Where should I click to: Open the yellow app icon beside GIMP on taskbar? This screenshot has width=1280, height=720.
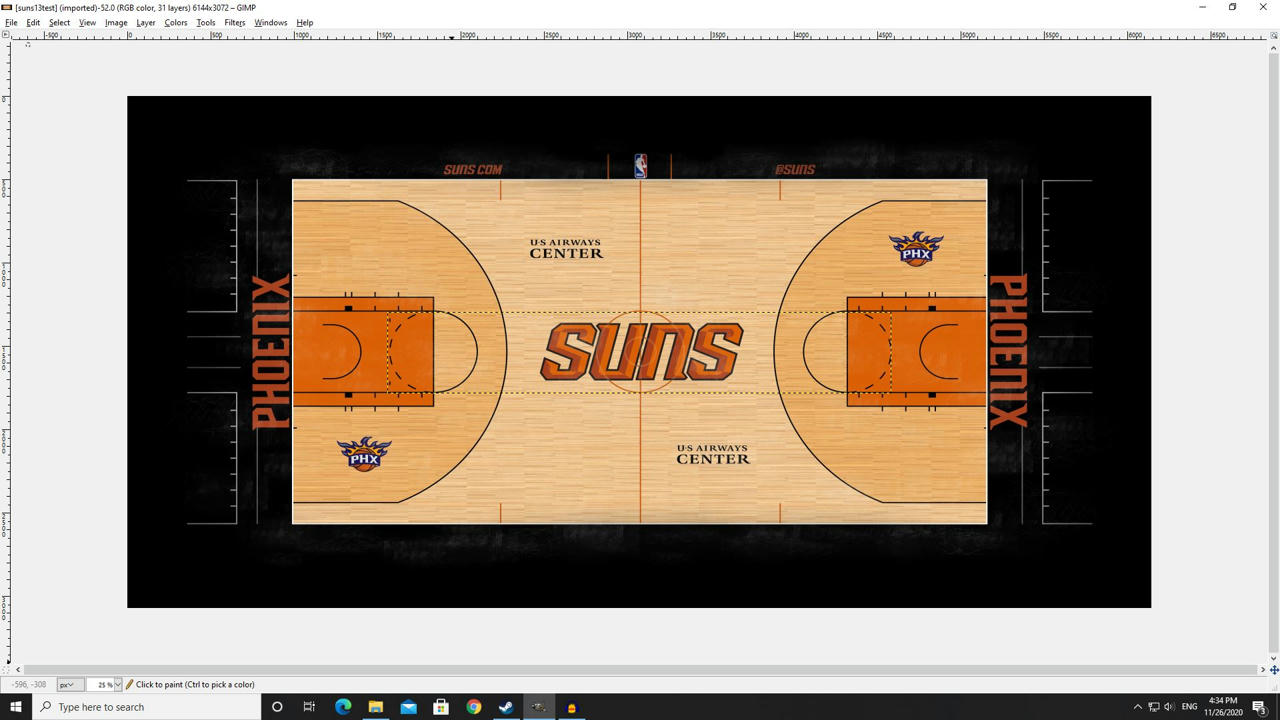571,707
